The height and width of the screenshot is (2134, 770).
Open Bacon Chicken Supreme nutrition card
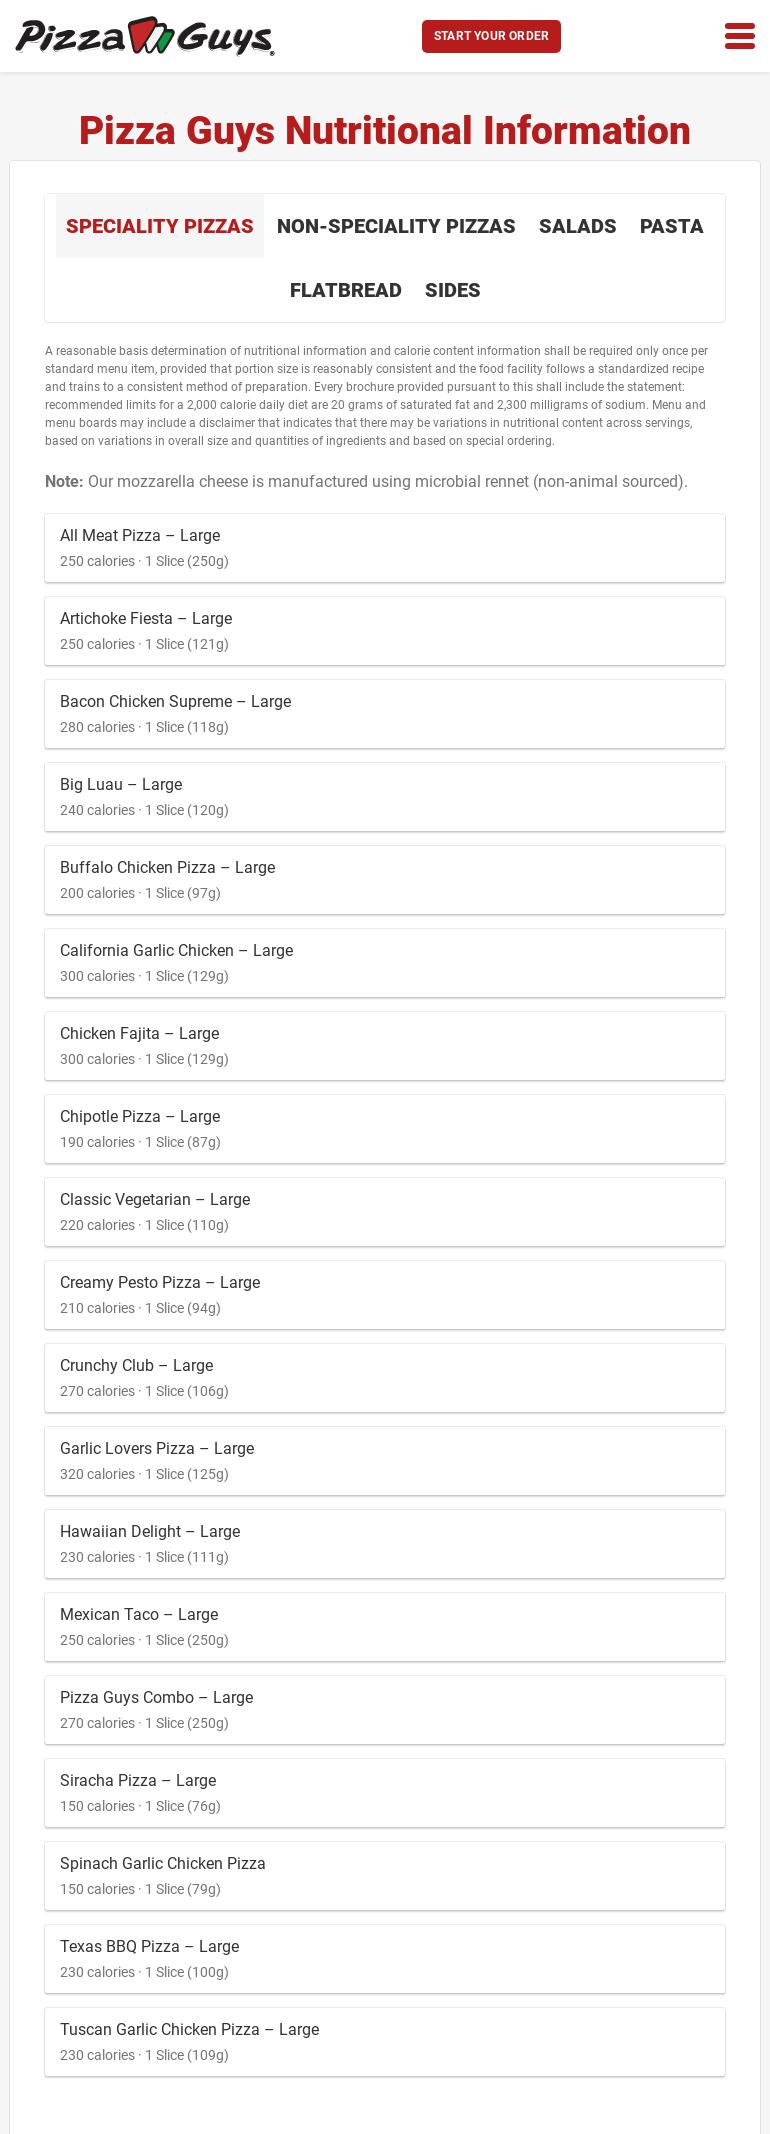(x=385, y=714)
